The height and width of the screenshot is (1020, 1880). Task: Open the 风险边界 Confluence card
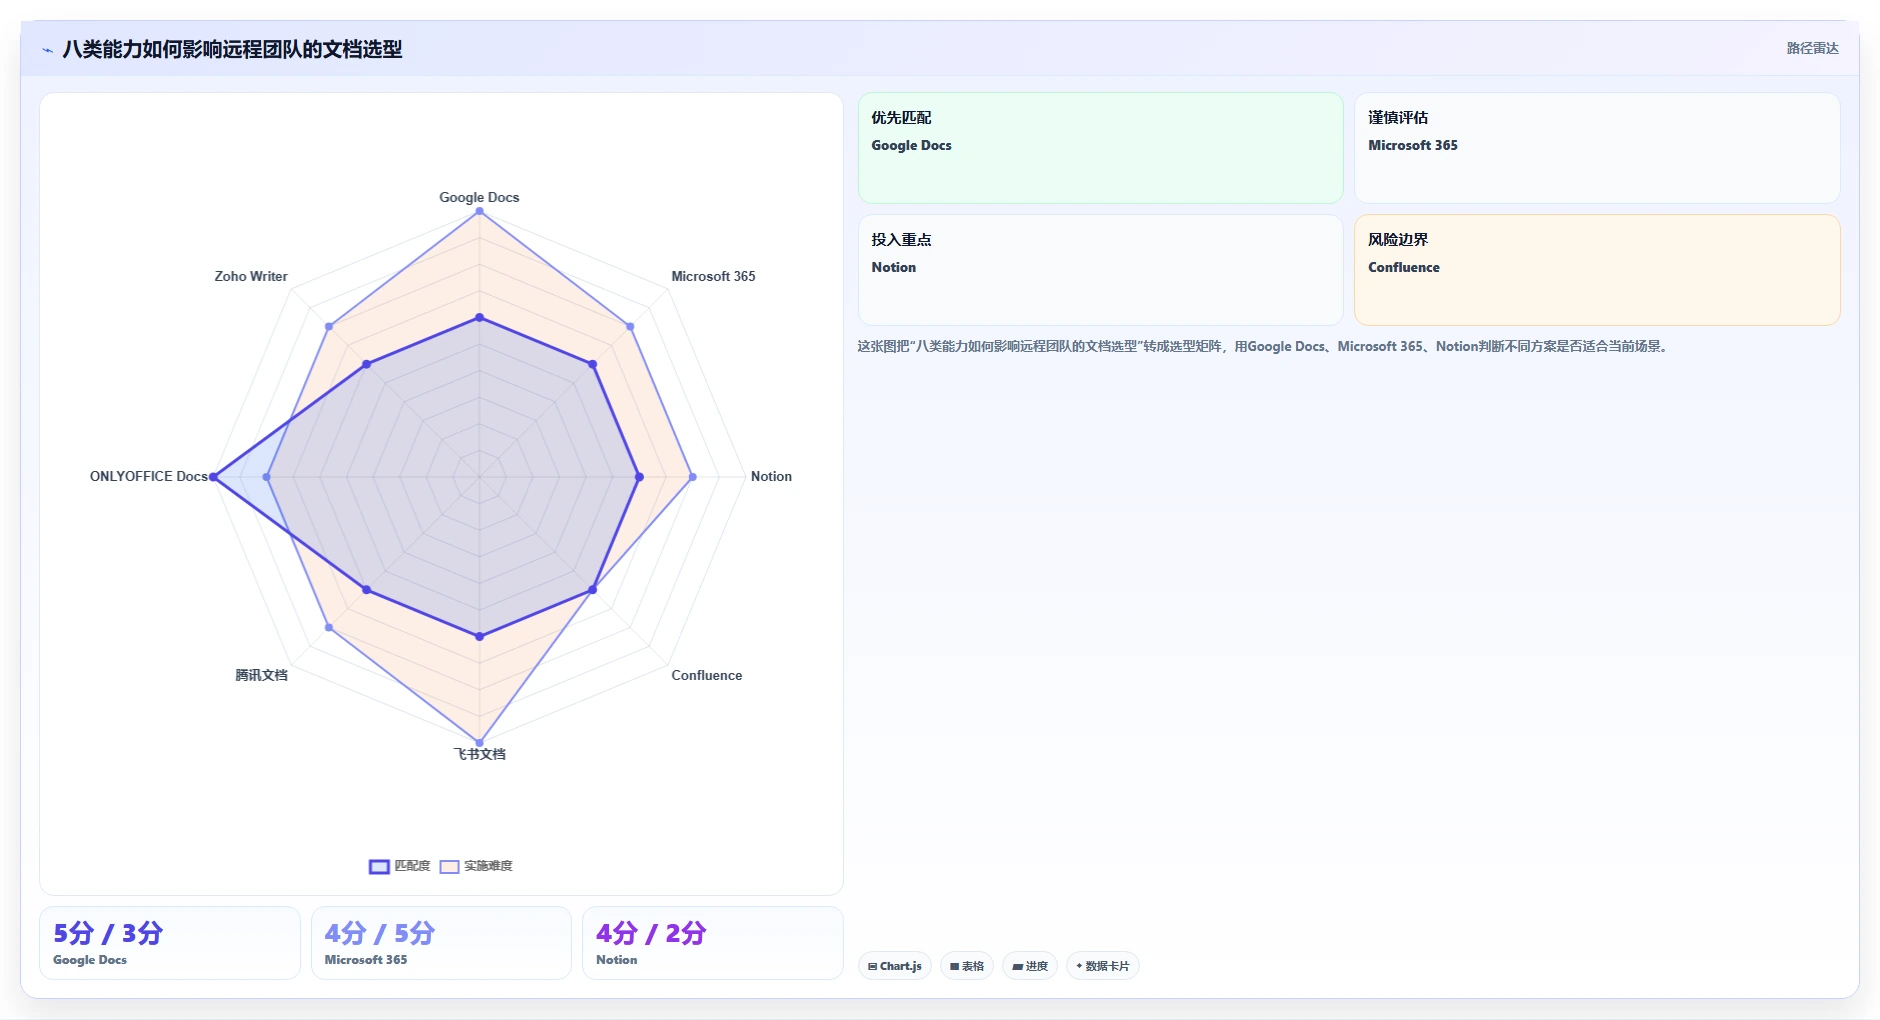(1597, 270)
